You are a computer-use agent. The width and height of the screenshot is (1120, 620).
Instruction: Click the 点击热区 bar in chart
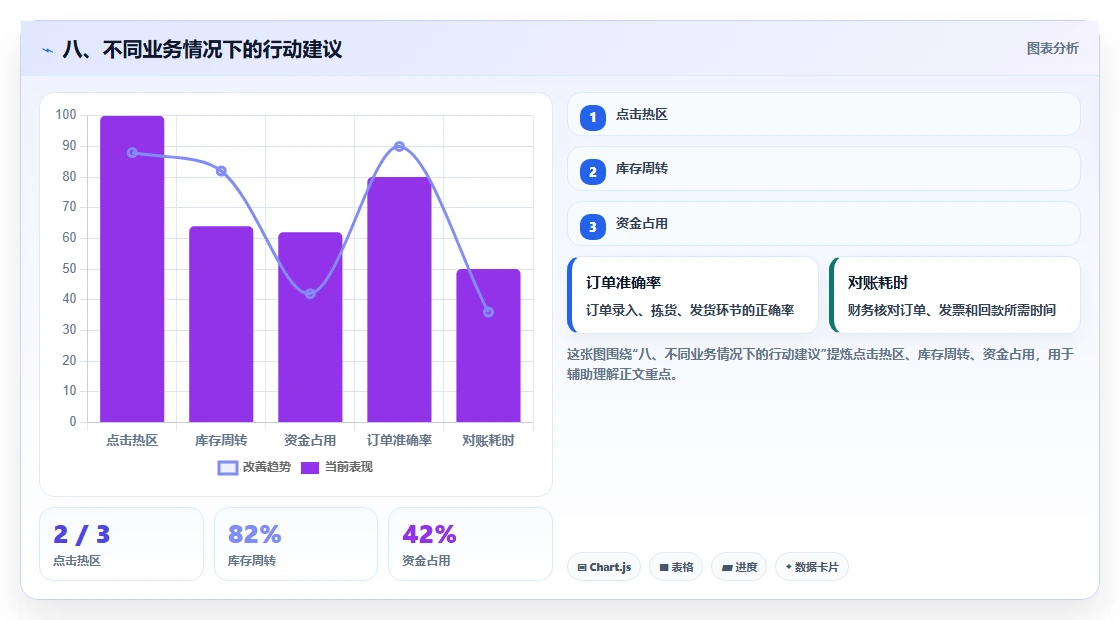click(132, 269)
